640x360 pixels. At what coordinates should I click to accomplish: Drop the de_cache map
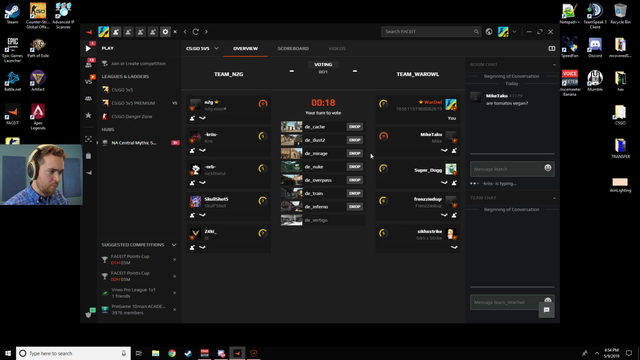tap(354, 127)
